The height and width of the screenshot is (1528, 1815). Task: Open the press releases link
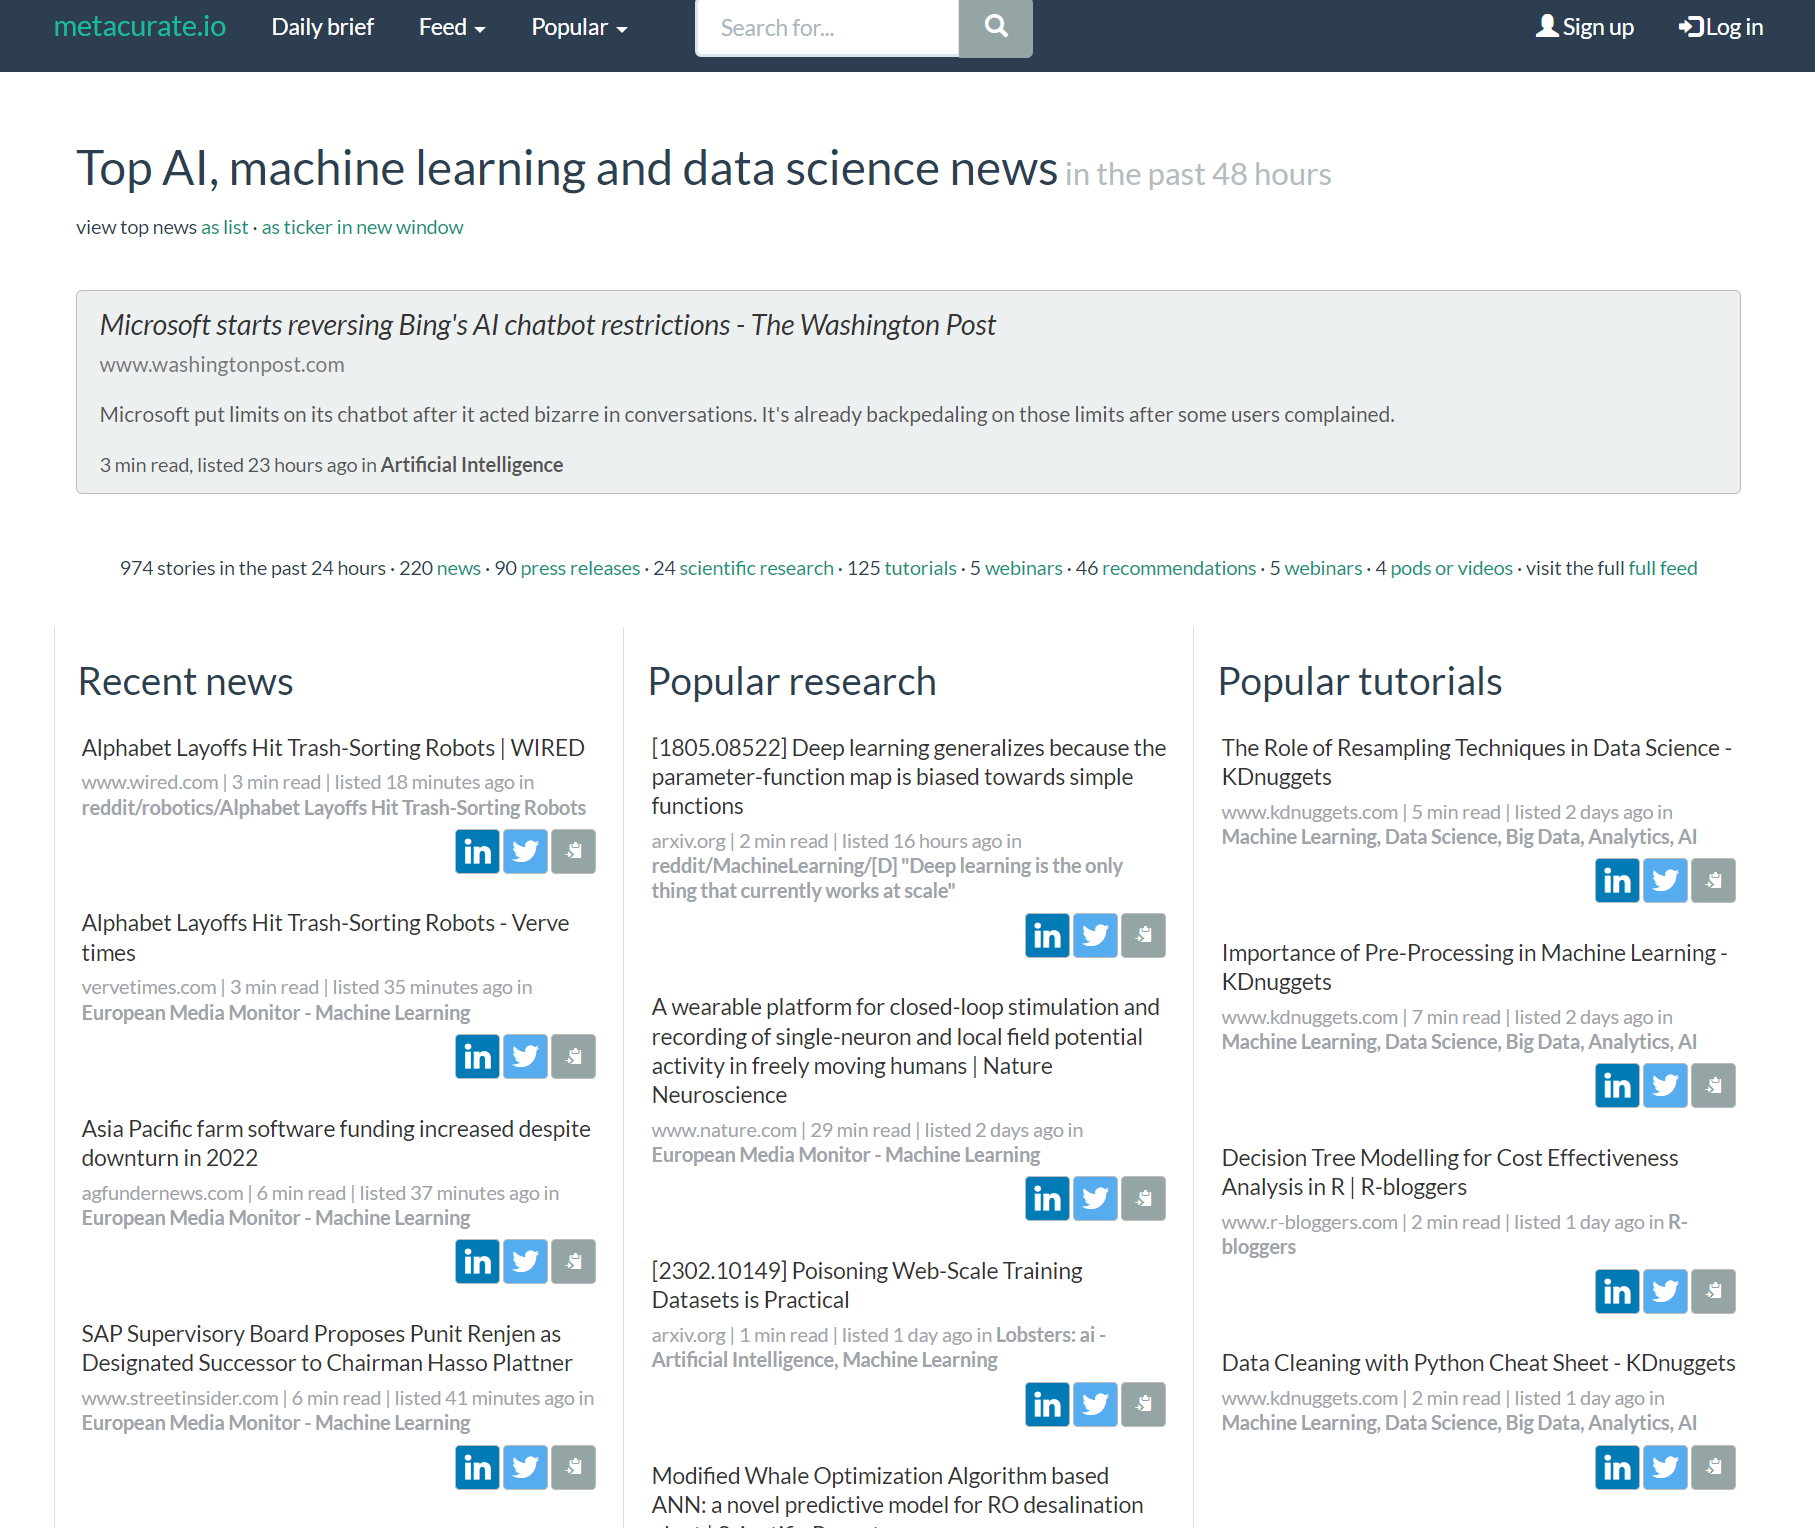point(580,568)
